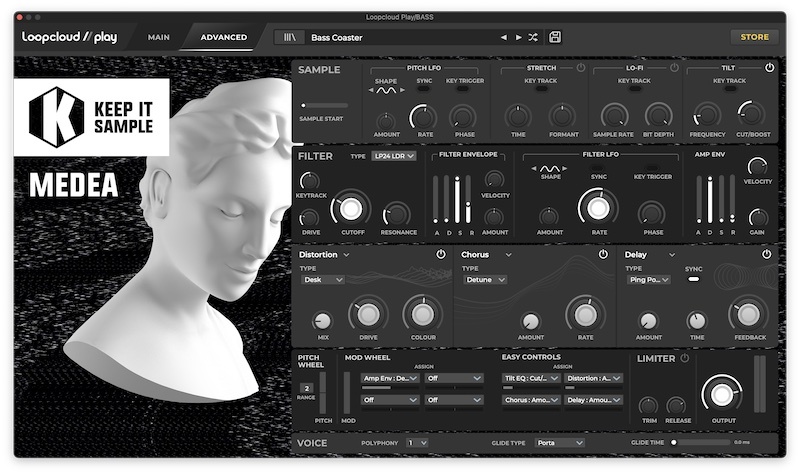This screenshot has height=474, width=800.
Task: Go to the previous preset arrow
Action: click(x=504, y=38)
